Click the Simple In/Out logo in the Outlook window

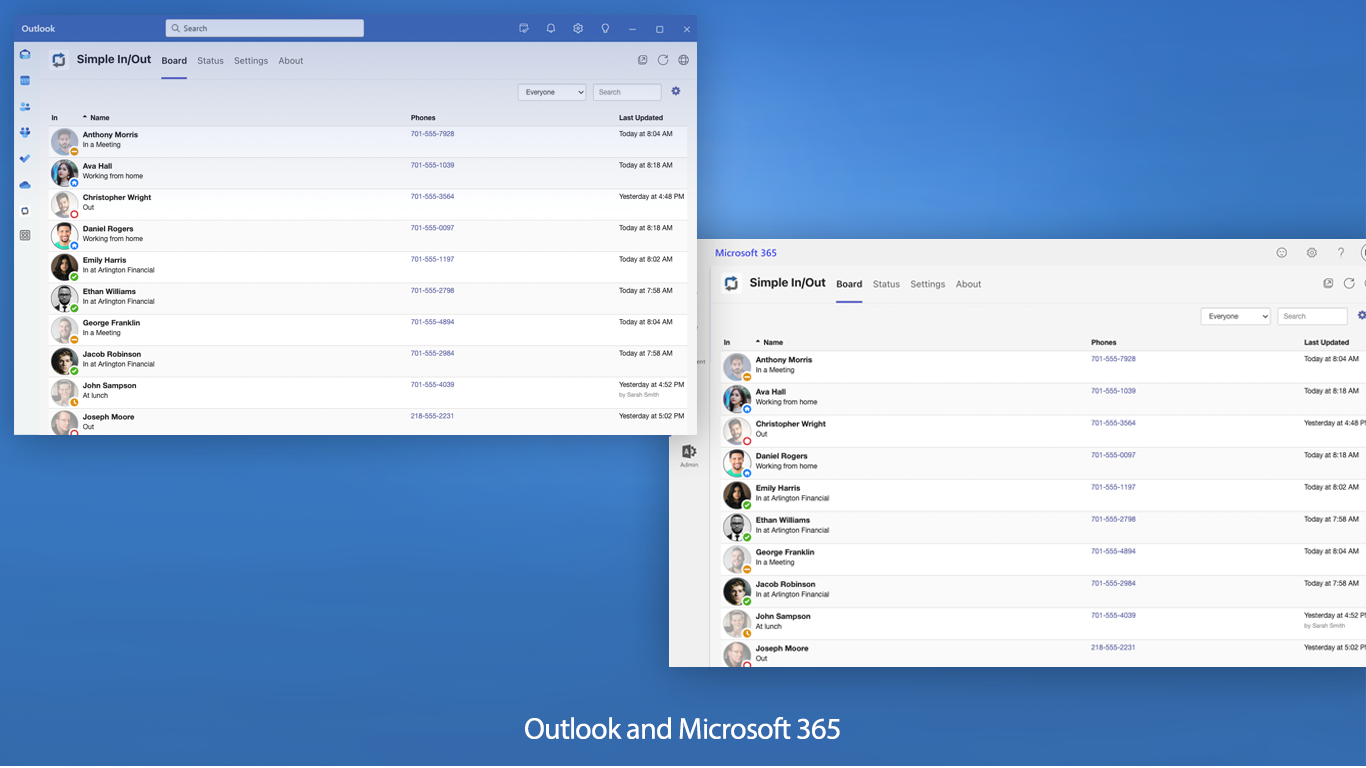59,60
